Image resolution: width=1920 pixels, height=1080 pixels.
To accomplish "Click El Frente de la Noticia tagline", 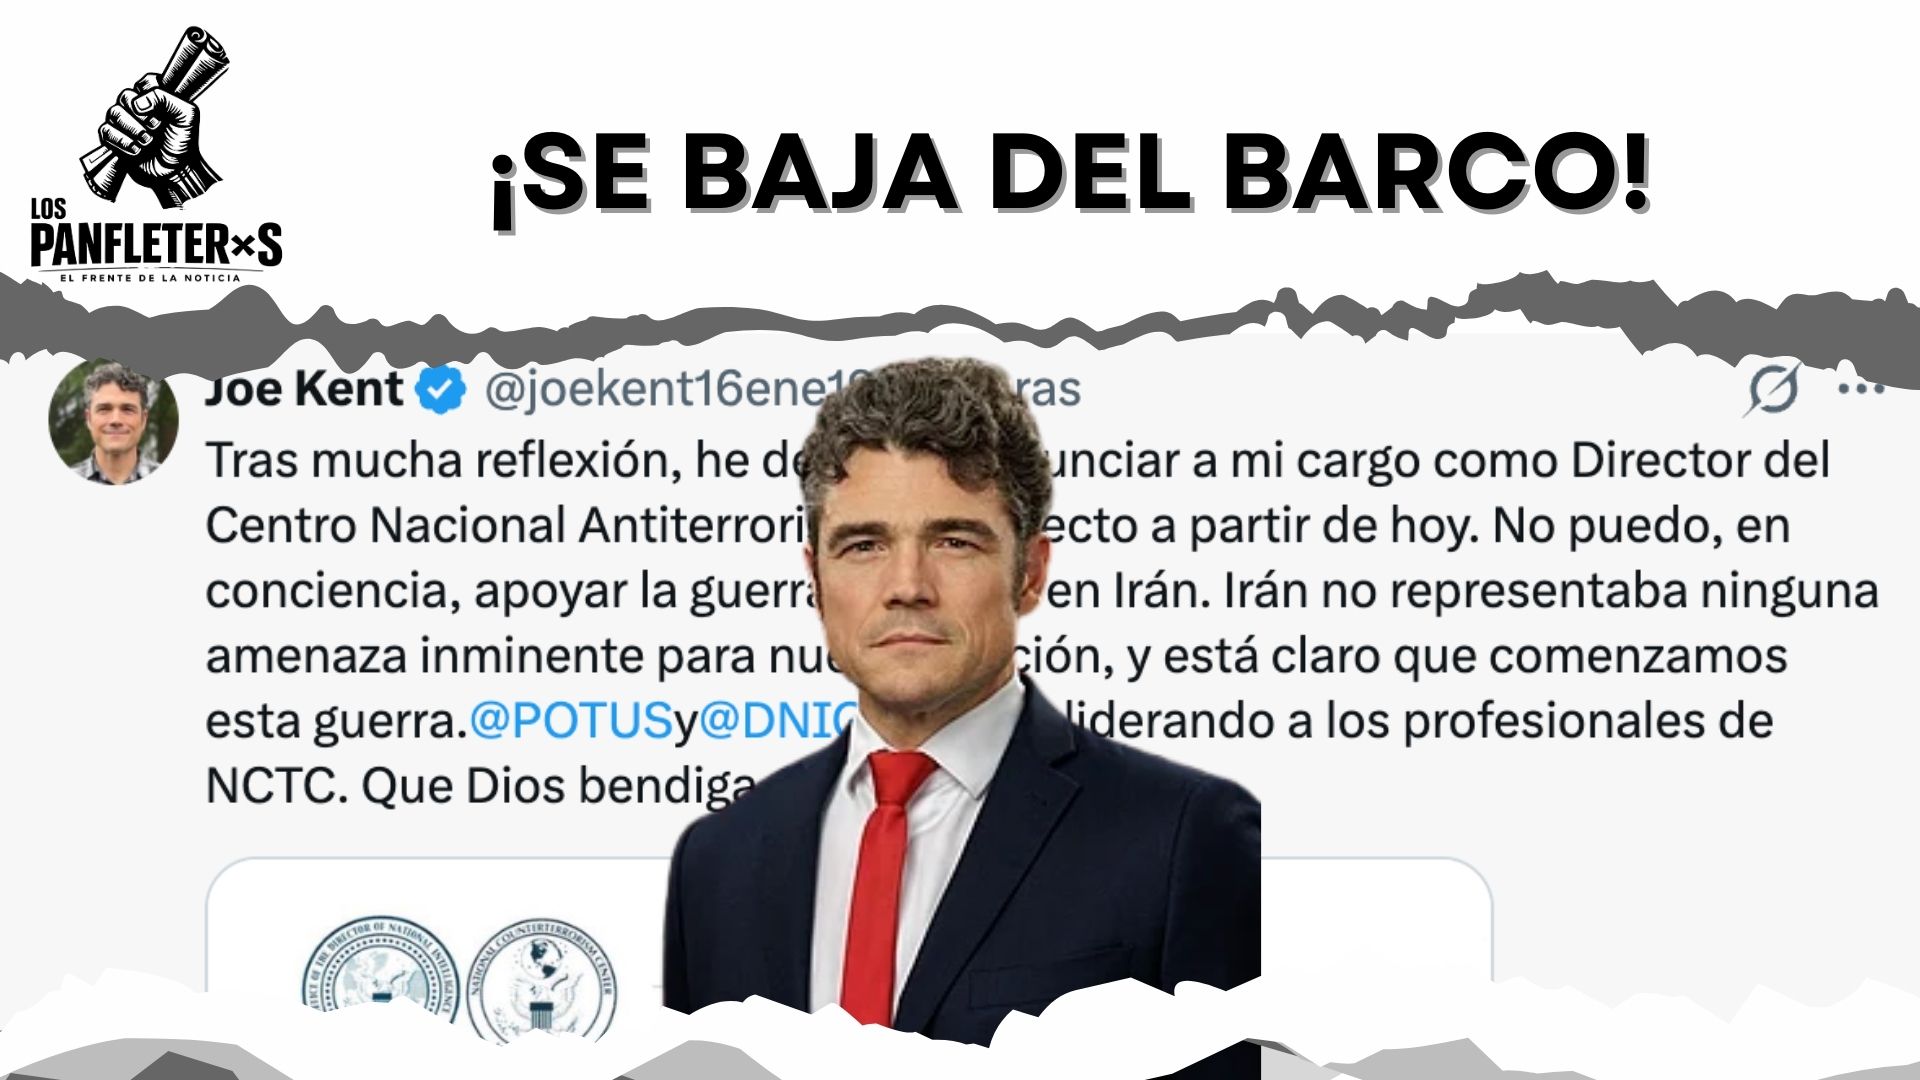I will point(151,278).
